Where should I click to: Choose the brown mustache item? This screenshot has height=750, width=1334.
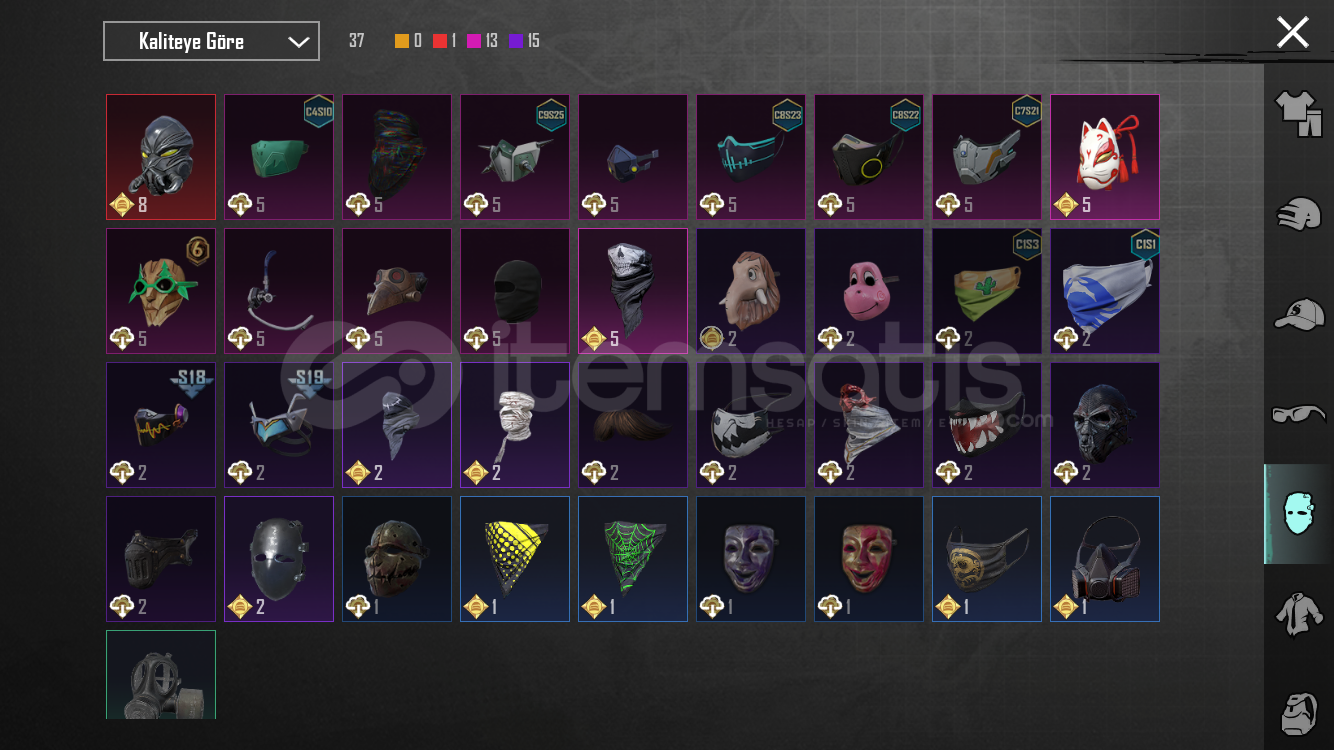633,425
